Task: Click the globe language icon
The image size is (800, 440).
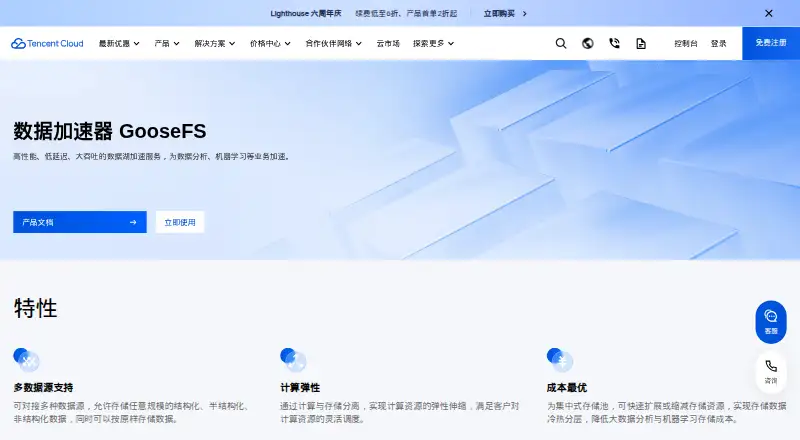Action: [588, 43]
